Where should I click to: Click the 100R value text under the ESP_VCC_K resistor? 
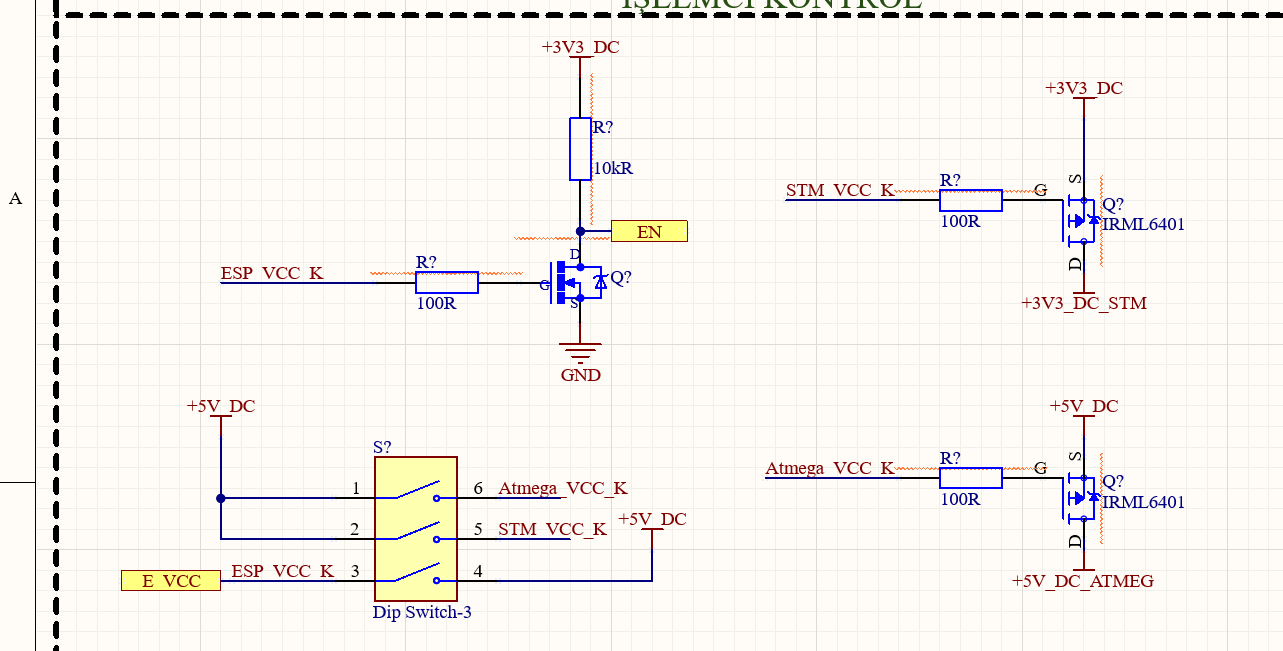pyautogui.click(x=437, y=303)
